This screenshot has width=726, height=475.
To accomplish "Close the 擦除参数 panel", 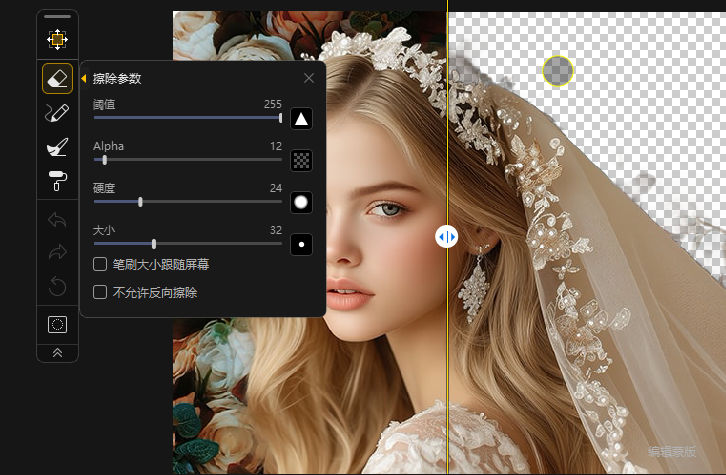I will (x=308, y=78).
